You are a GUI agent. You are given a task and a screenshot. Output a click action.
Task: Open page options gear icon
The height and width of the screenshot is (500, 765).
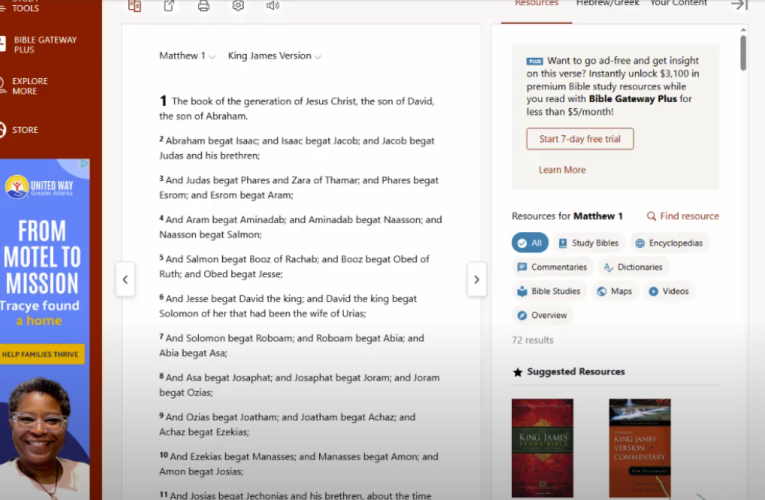click(x=238, y=5)
